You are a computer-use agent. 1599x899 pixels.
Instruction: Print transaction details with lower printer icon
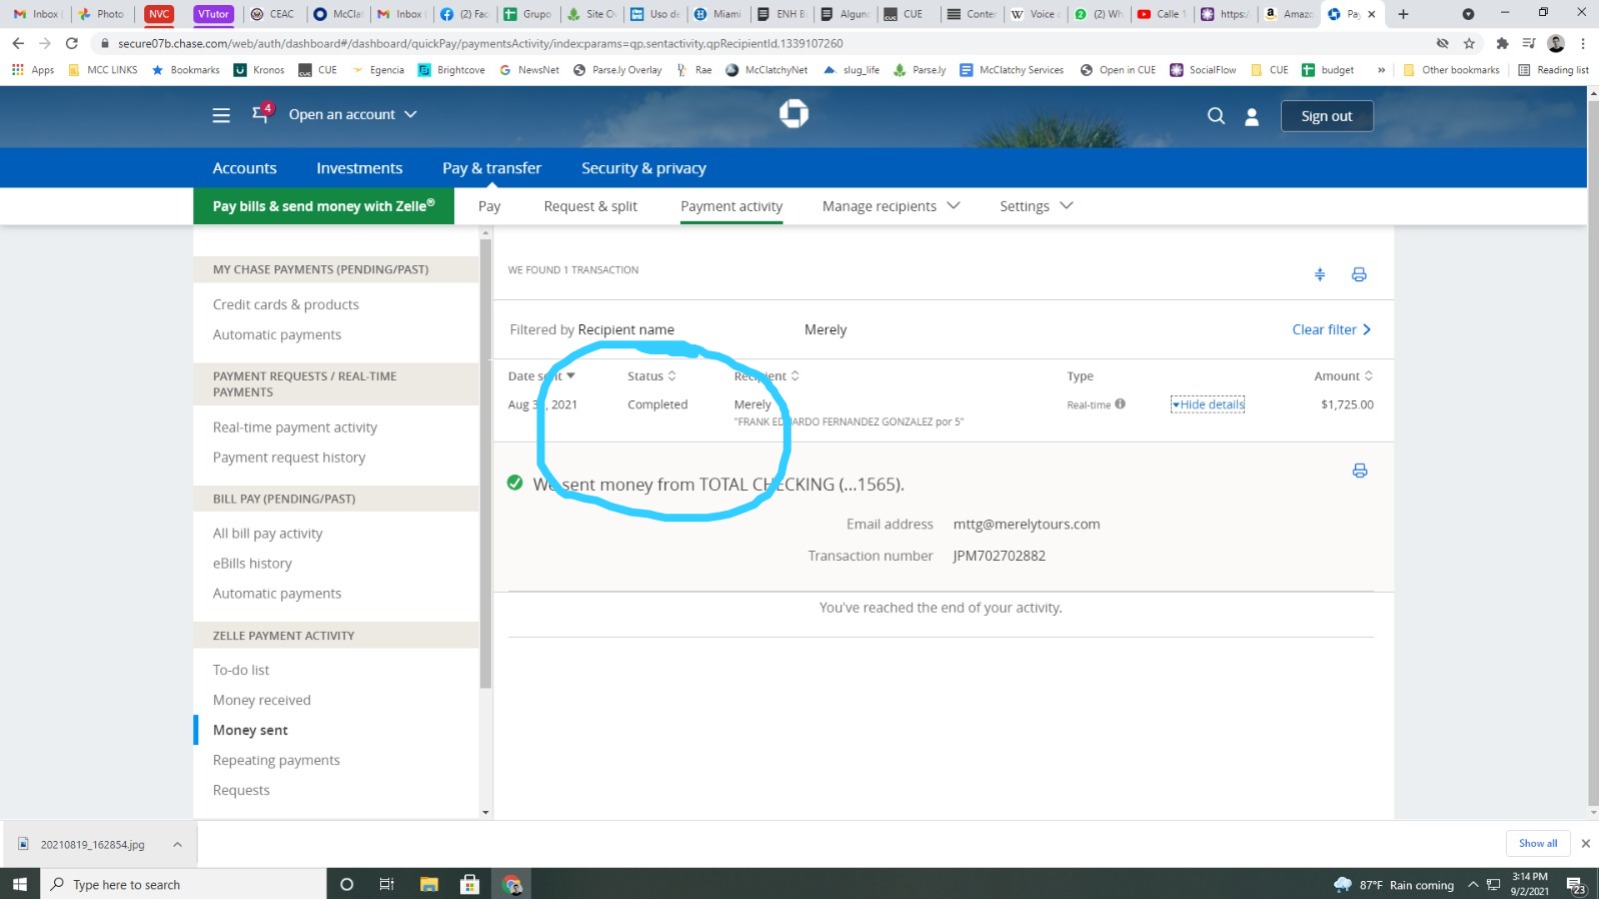coord(1360,470)
